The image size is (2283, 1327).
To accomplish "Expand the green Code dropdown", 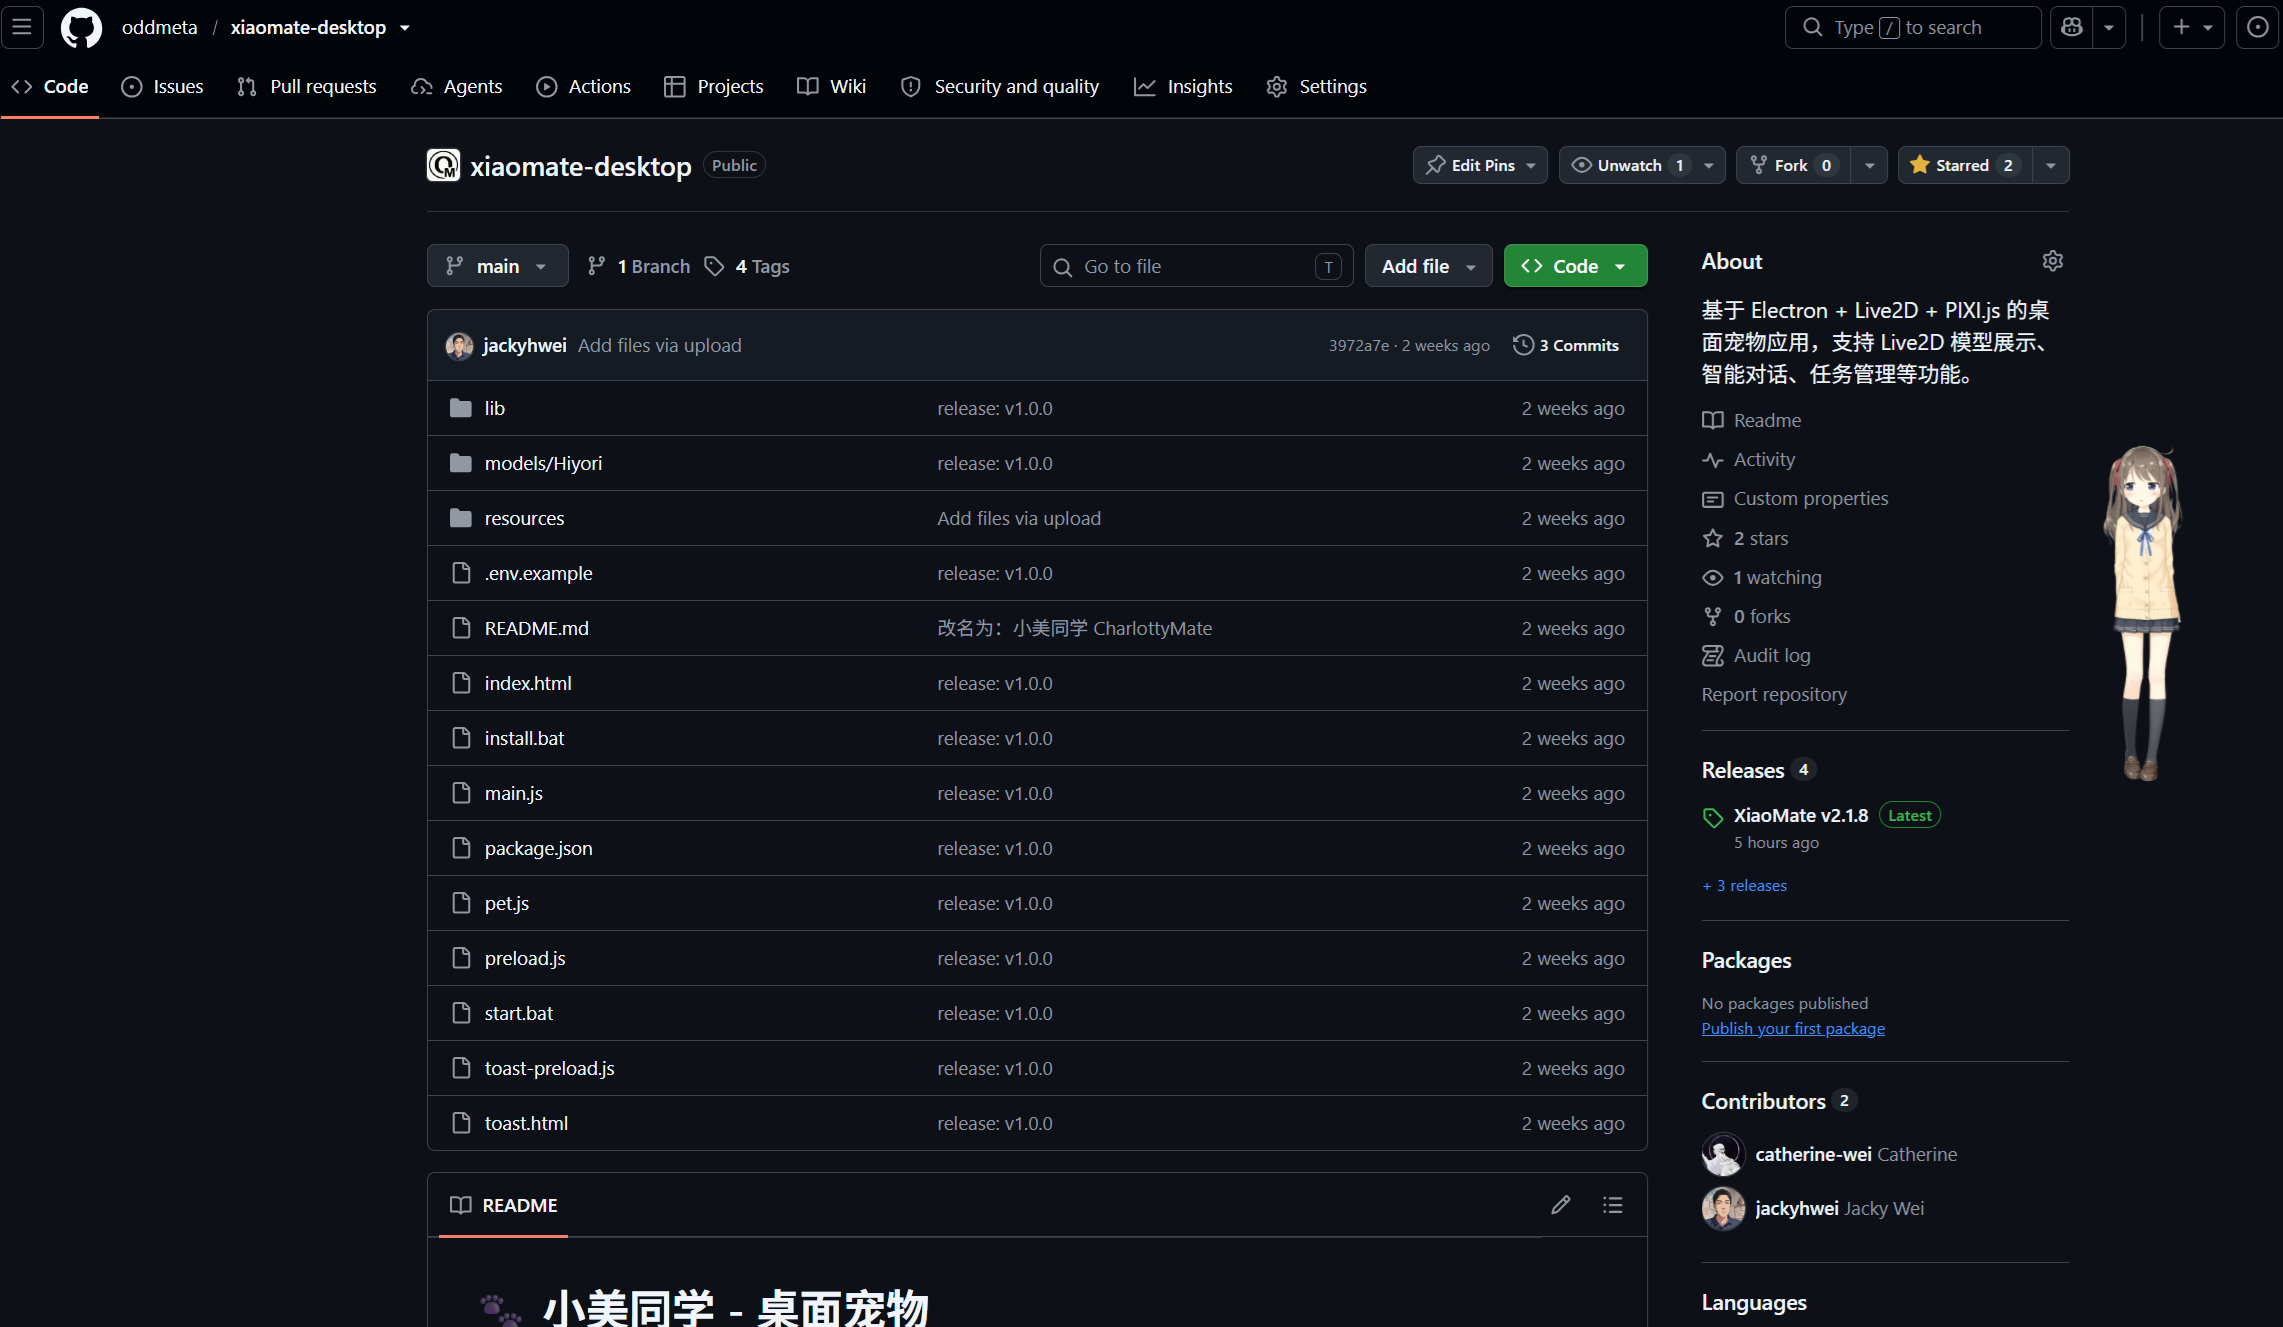I will click(x=1575, y=266).
